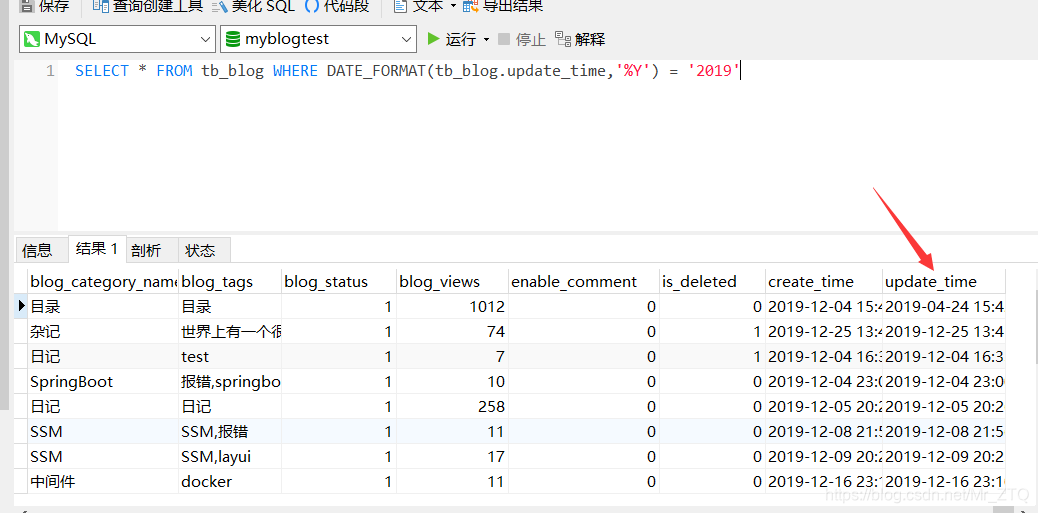Click the blog_views column header

pos(451,282)
